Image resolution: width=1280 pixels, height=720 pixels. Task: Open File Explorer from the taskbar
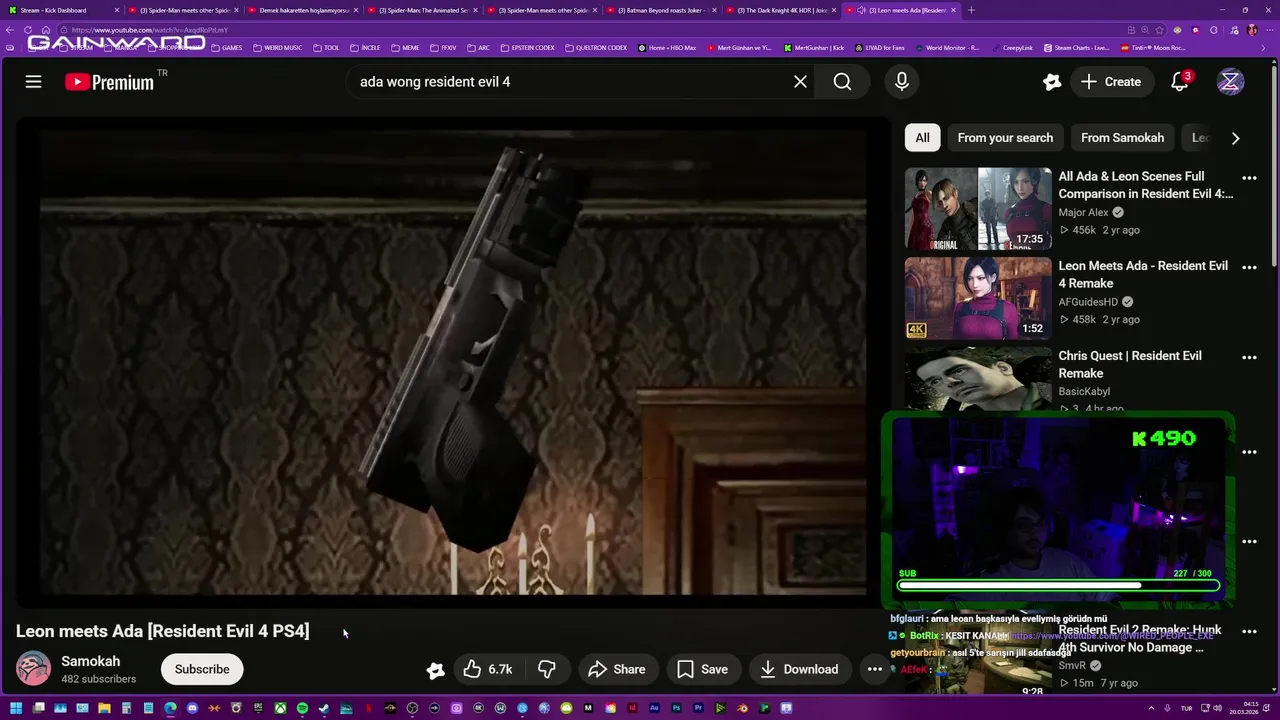point(104,709)
